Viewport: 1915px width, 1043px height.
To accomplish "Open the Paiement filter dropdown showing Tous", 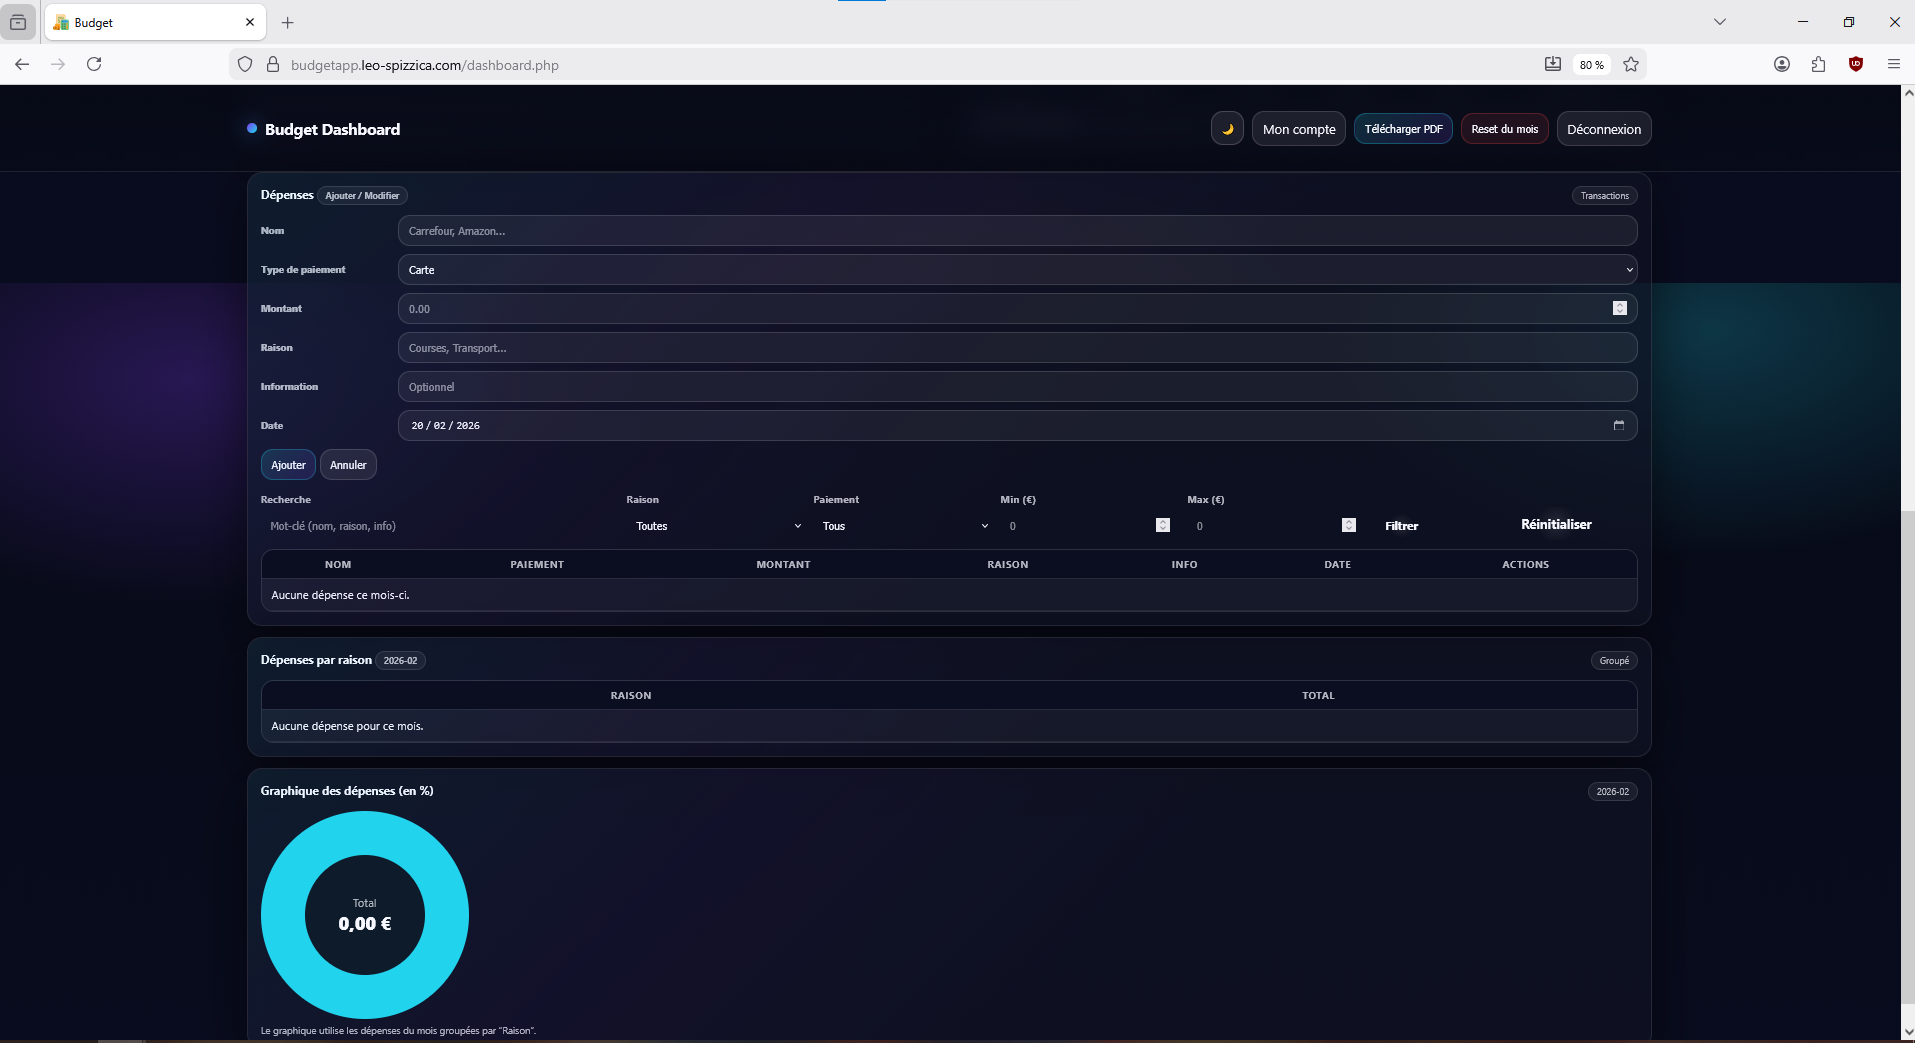I will [x=903, y=526].
